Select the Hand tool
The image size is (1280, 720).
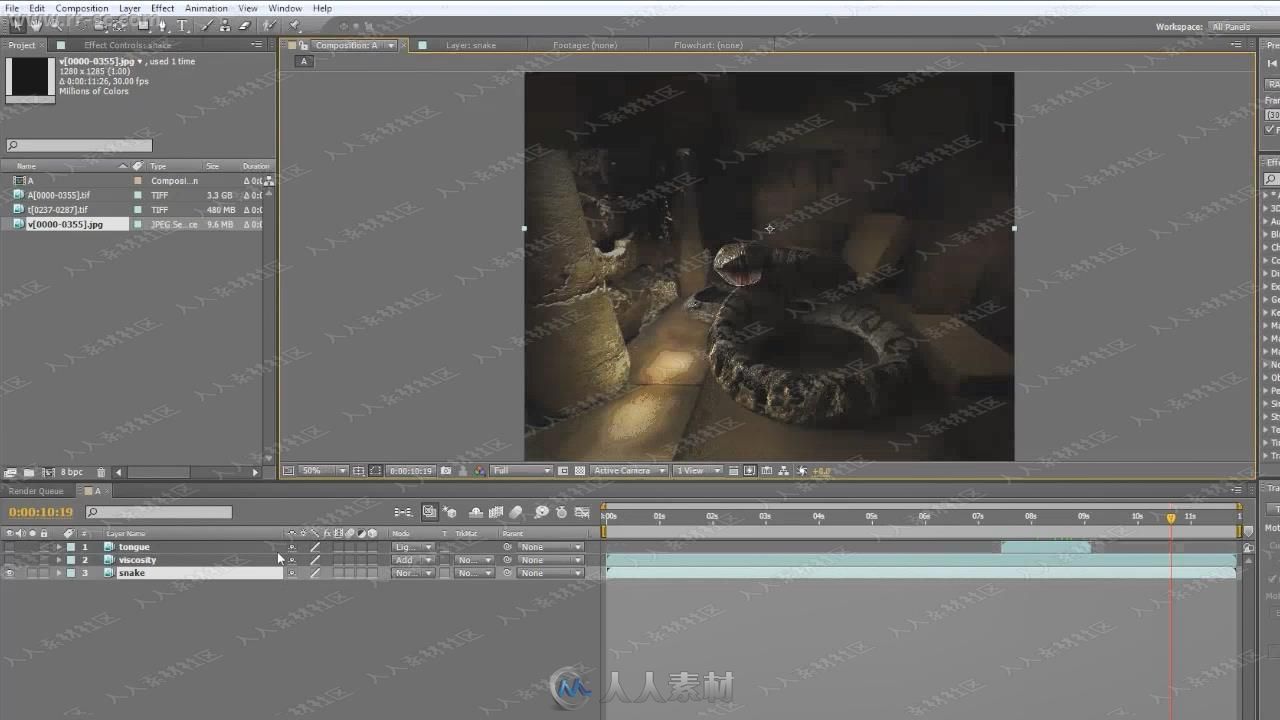(x=36, y=25)
